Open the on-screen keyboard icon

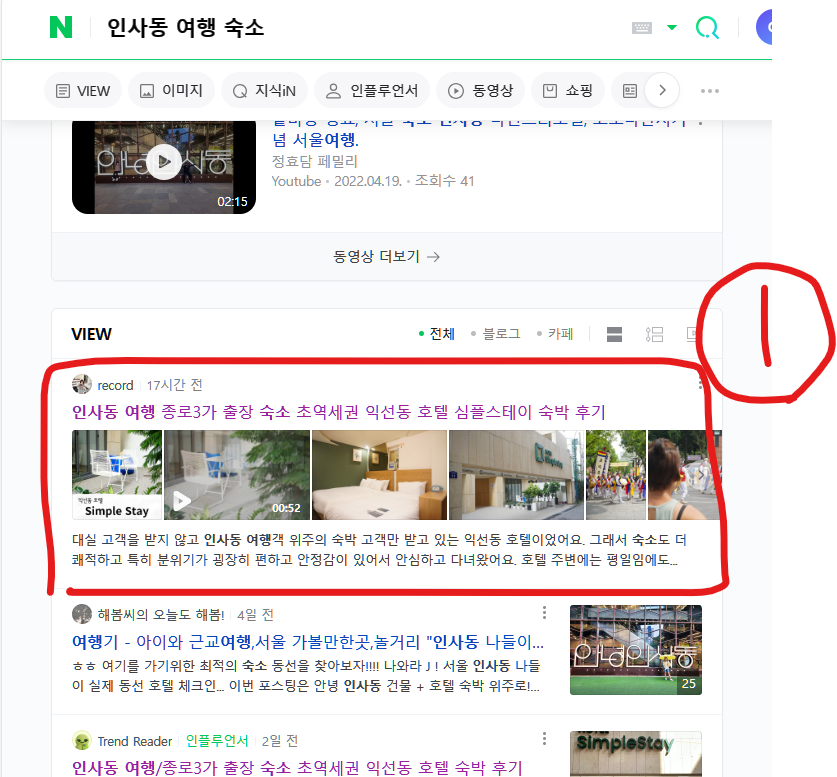pos(642,28)
